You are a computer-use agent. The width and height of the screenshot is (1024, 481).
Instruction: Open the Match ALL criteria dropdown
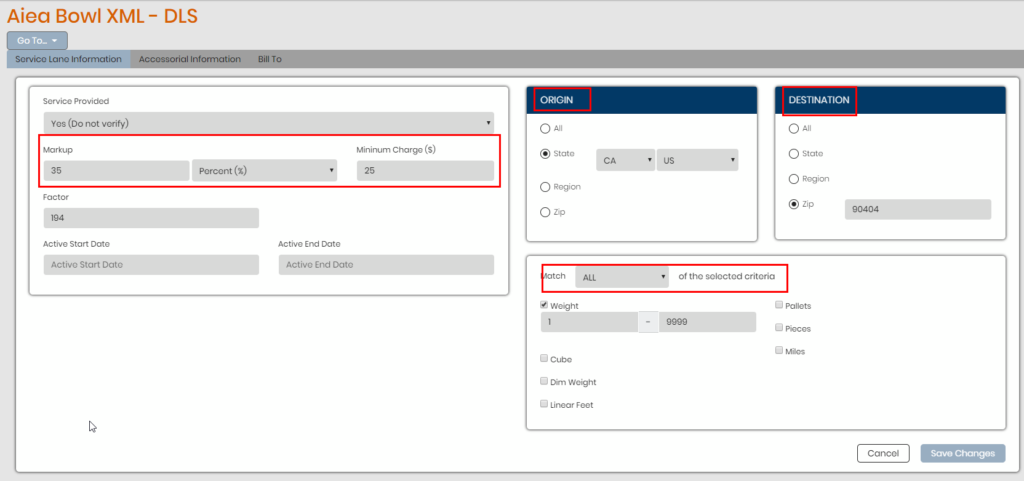[x=622, y=277]
